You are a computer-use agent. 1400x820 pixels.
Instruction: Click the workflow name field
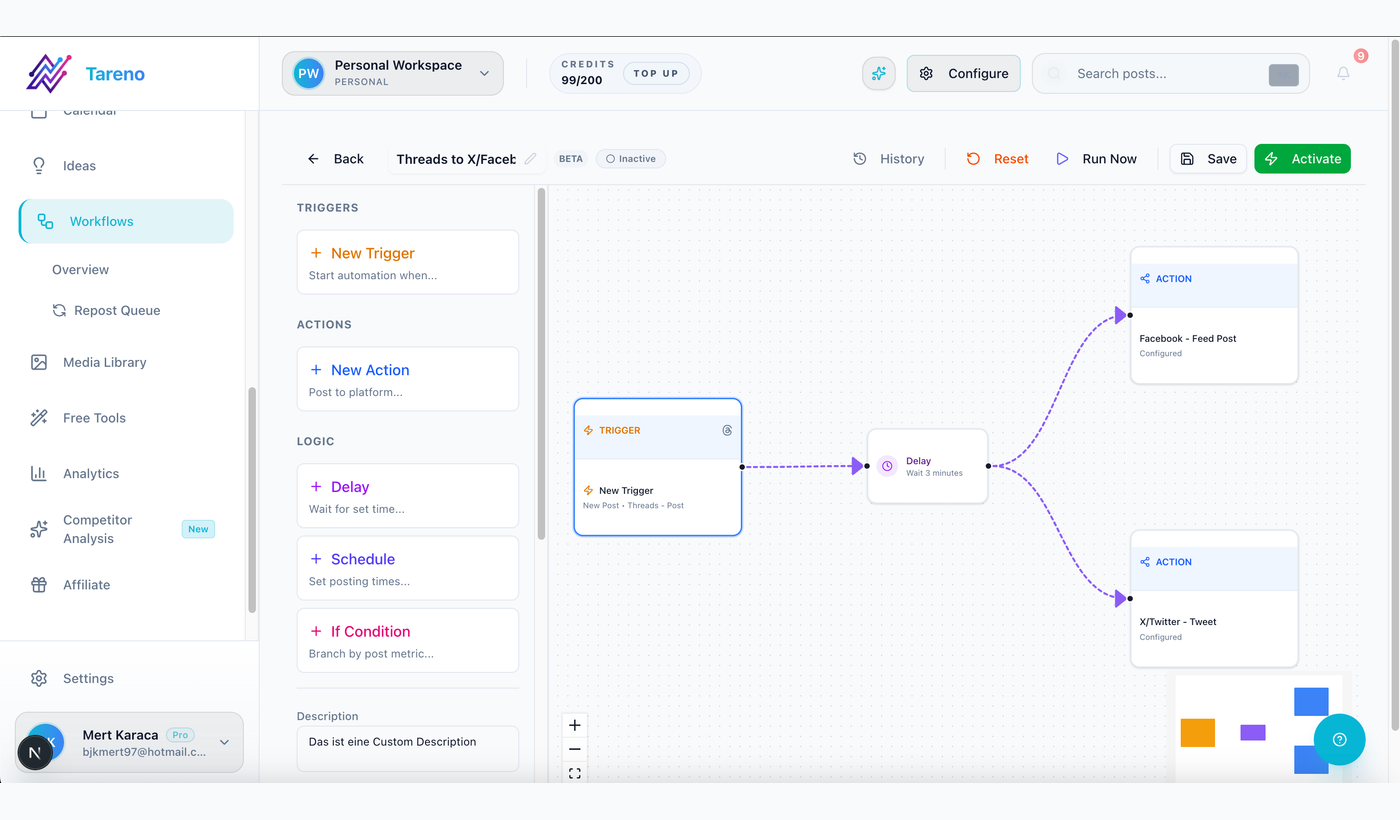pos(456,159)
